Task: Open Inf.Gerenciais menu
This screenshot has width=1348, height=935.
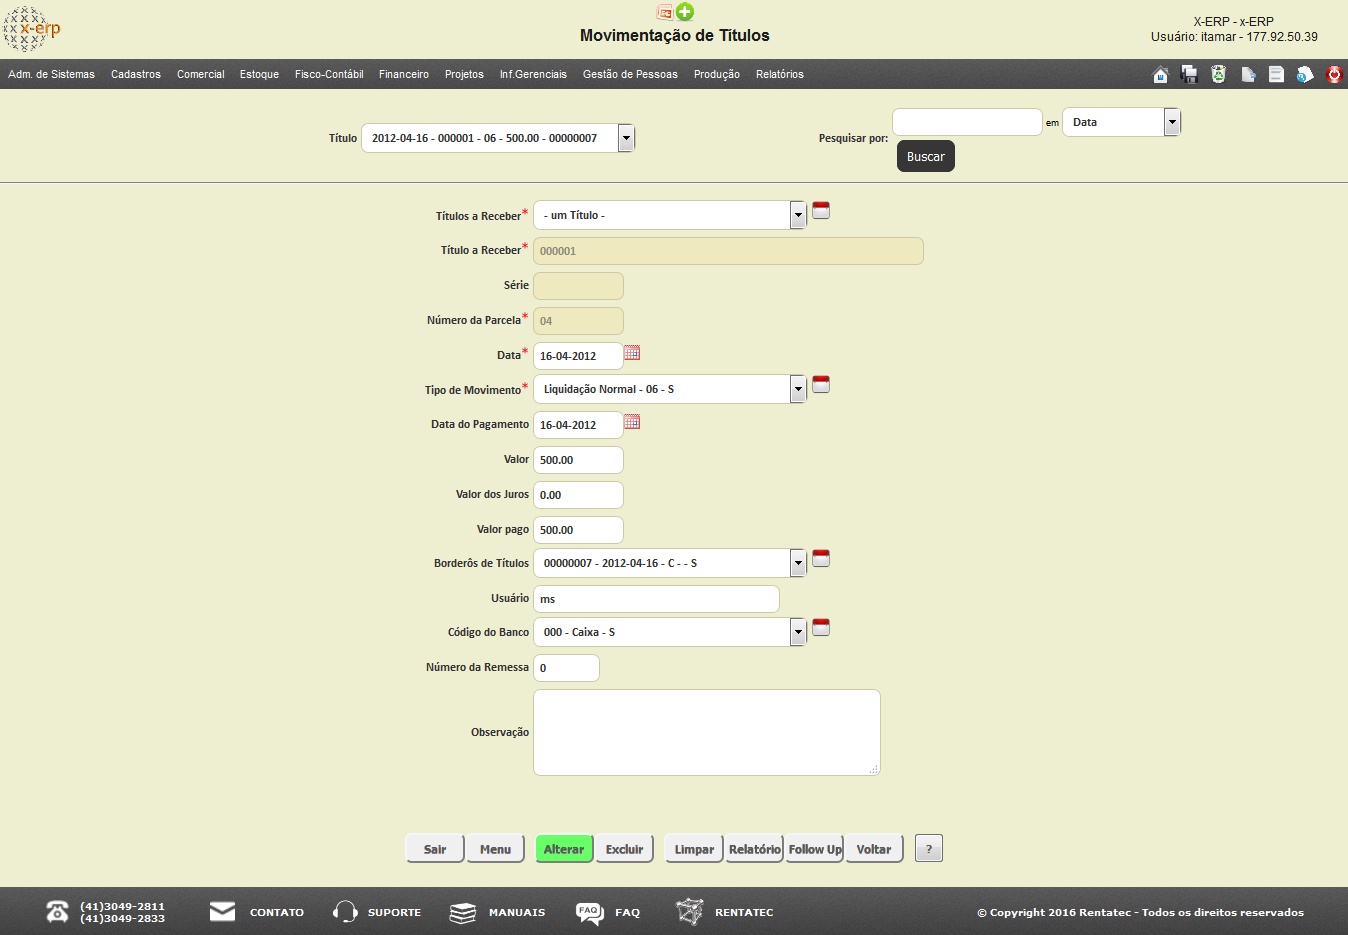Action: tap(533, 74)
